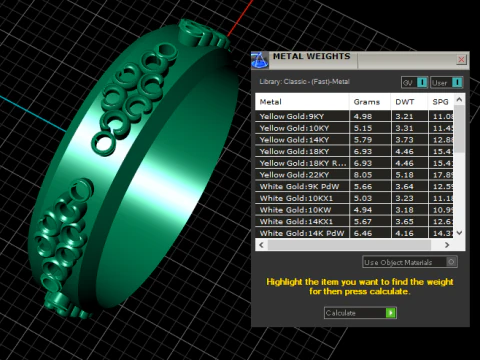Select the Yellow Gold:18KY row
Screen dimensions: 480x360
[x=354, y=151]
